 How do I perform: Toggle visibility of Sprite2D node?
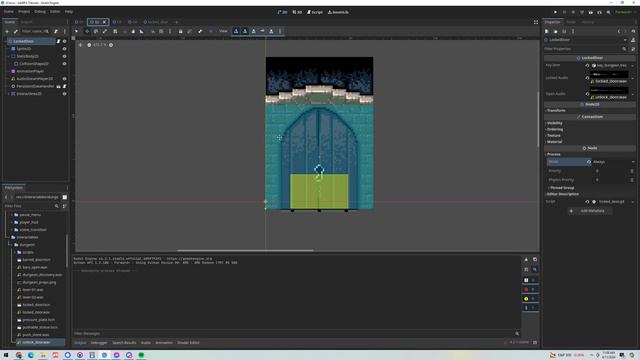click(64, 49)
